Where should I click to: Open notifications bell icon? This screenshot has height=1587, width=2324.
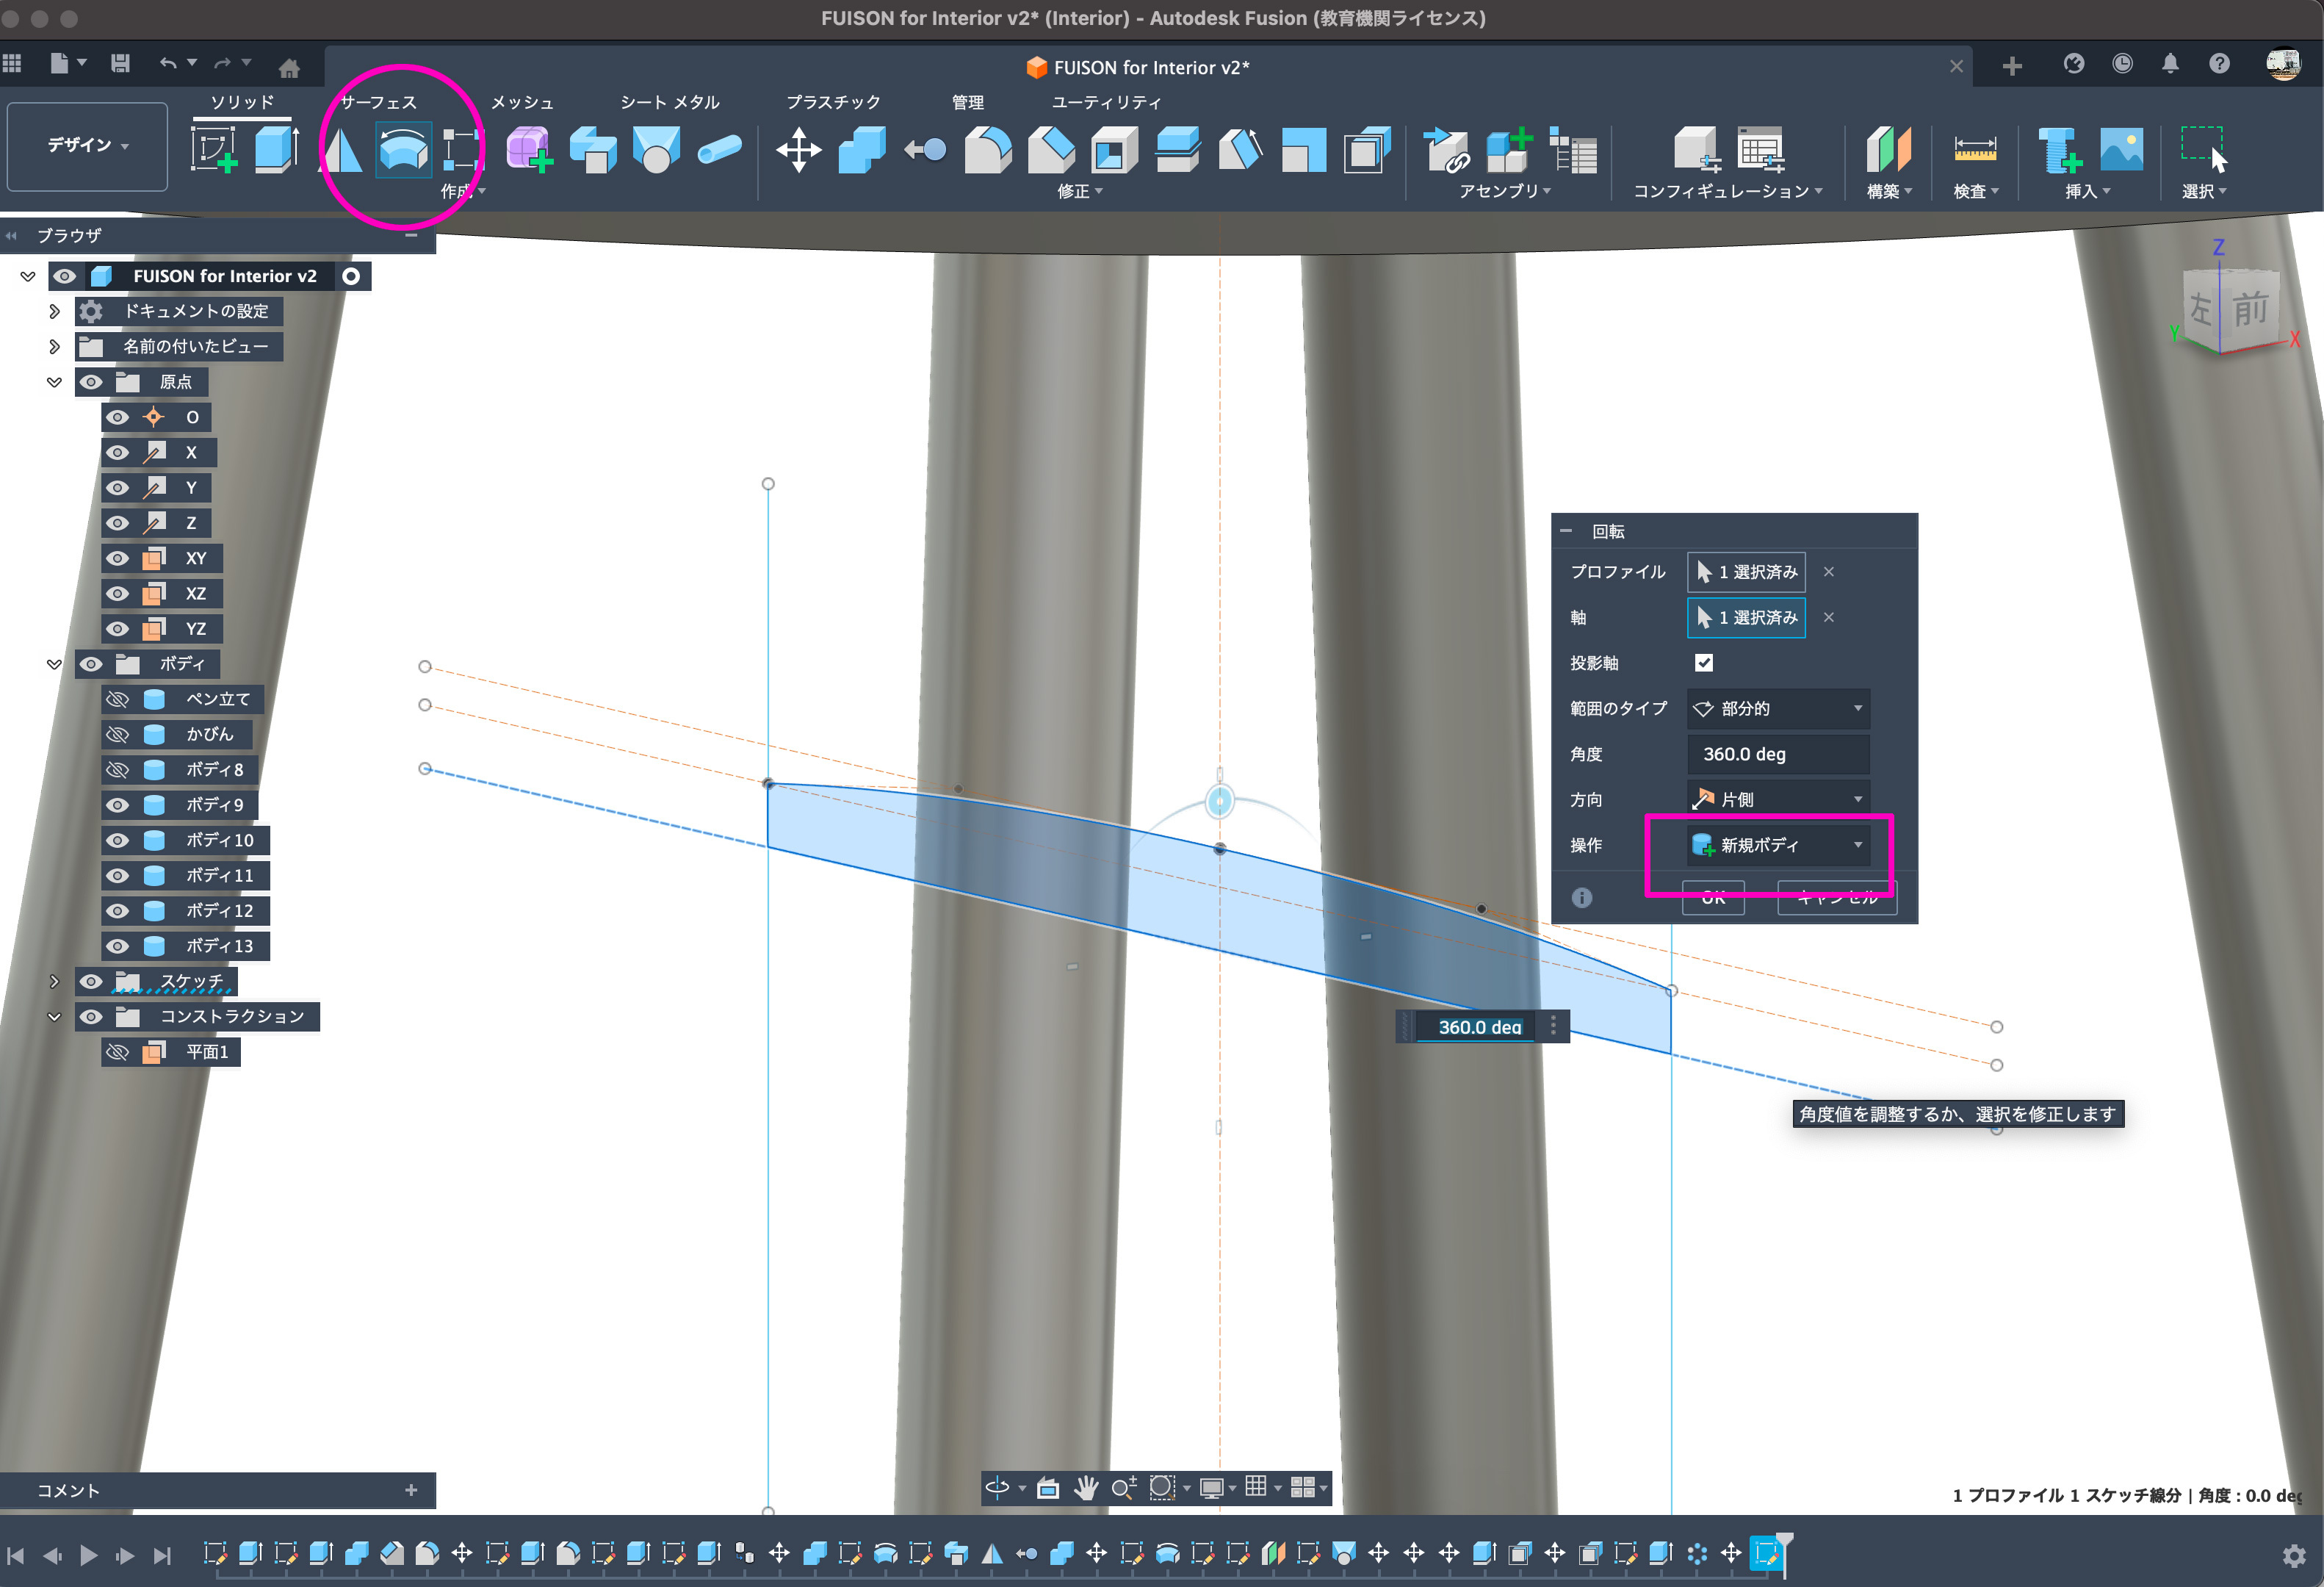(2169, 65)
